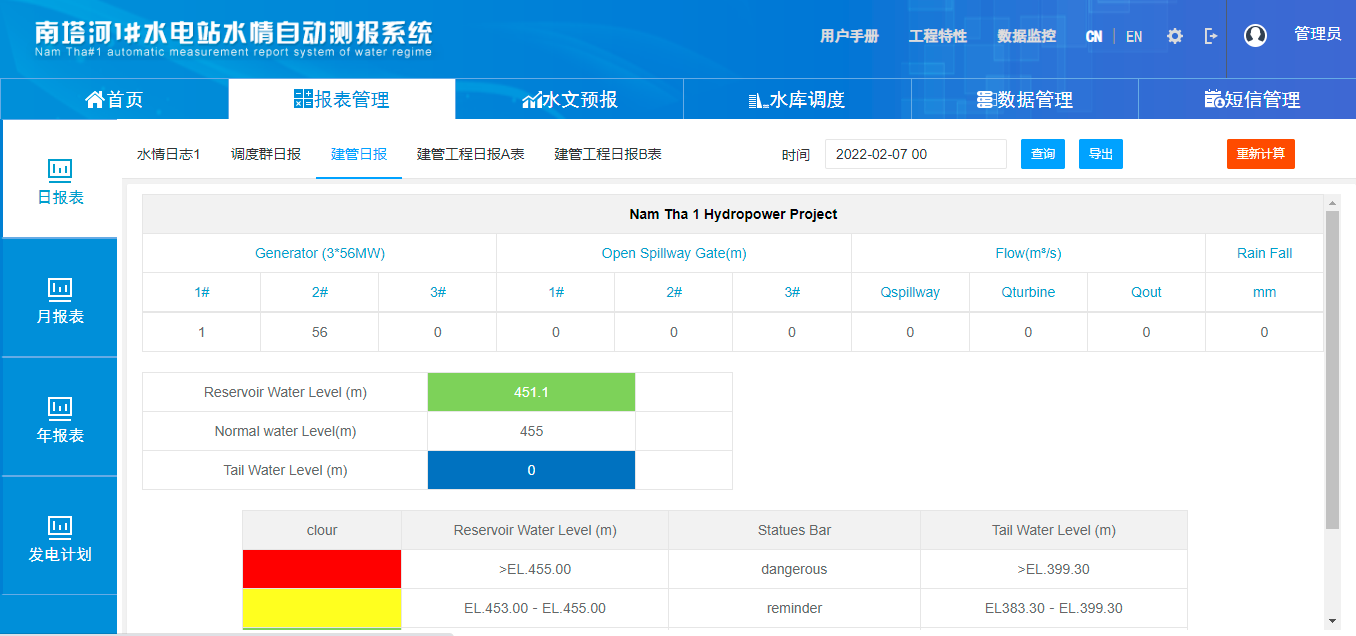The image size is (1356, 636).
Task: Click the Statues Bar column header
Action: pyautogui.click(x=795, y=530)
